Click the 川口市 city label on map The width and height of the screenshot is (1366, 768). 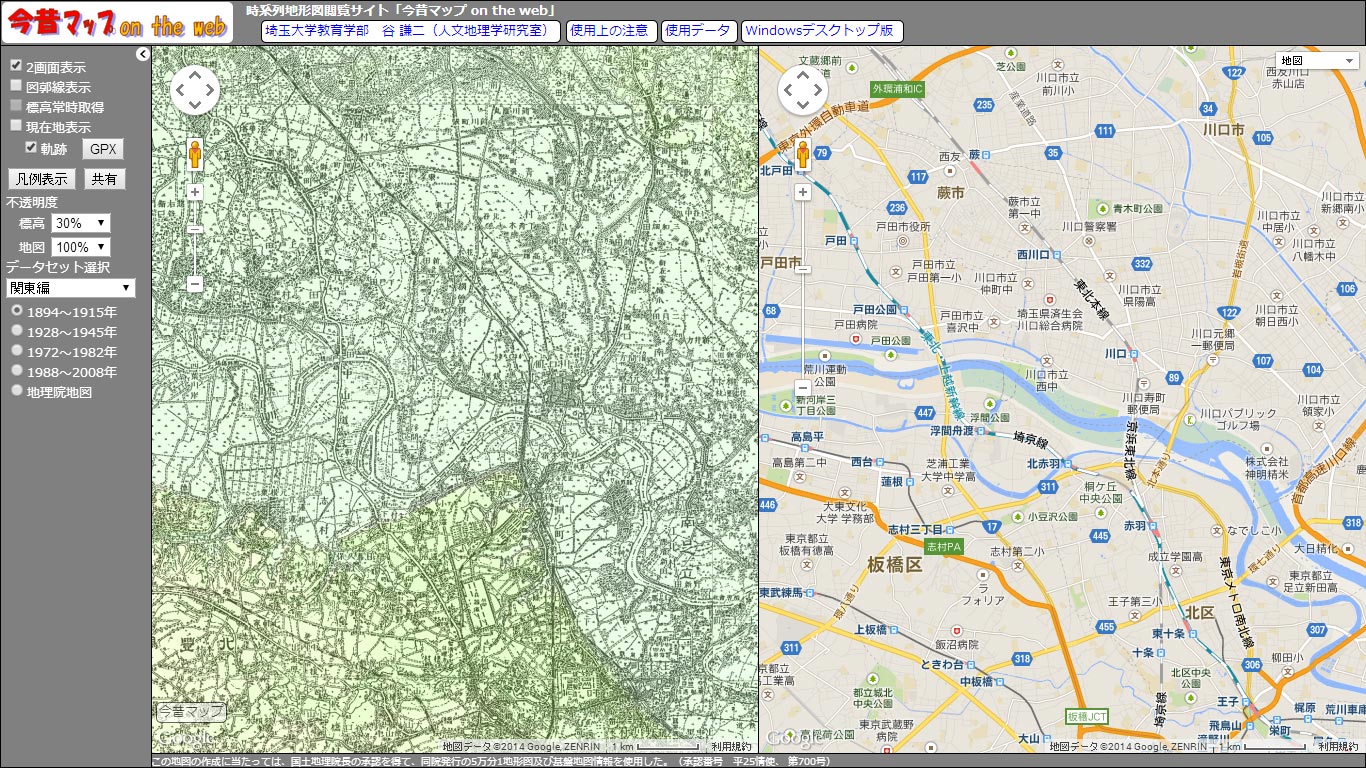(x=1223, y=130)
